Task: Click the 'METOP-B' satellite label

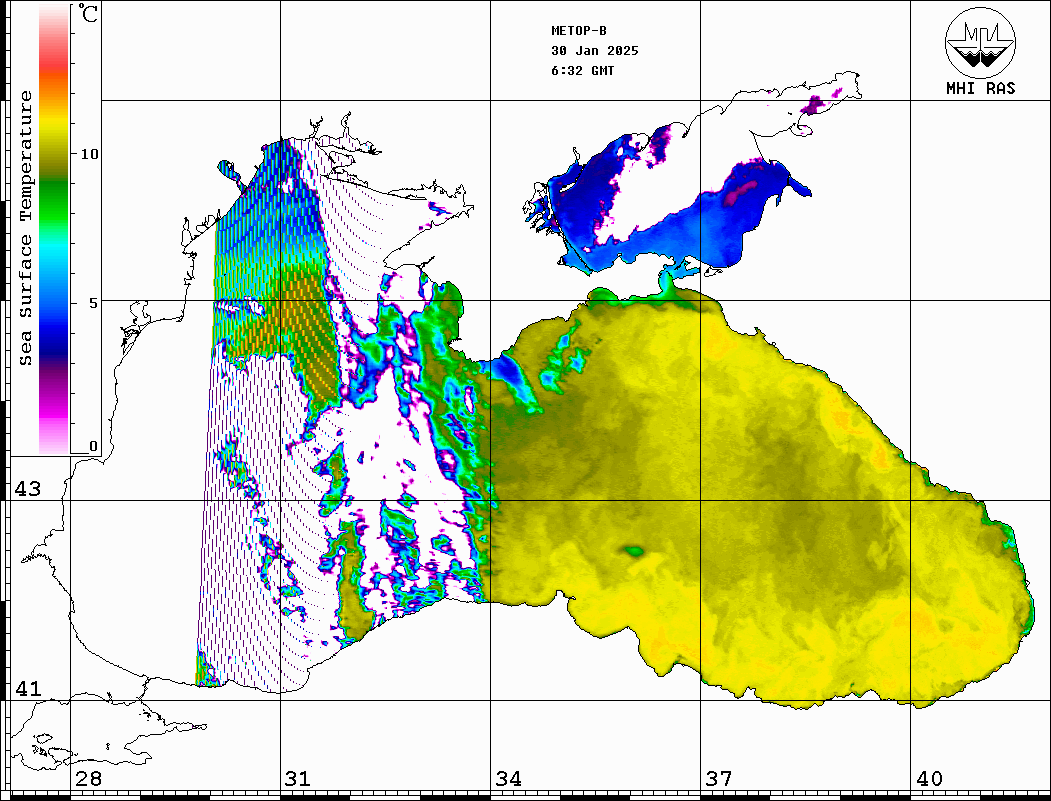Action: pos(579,31)
